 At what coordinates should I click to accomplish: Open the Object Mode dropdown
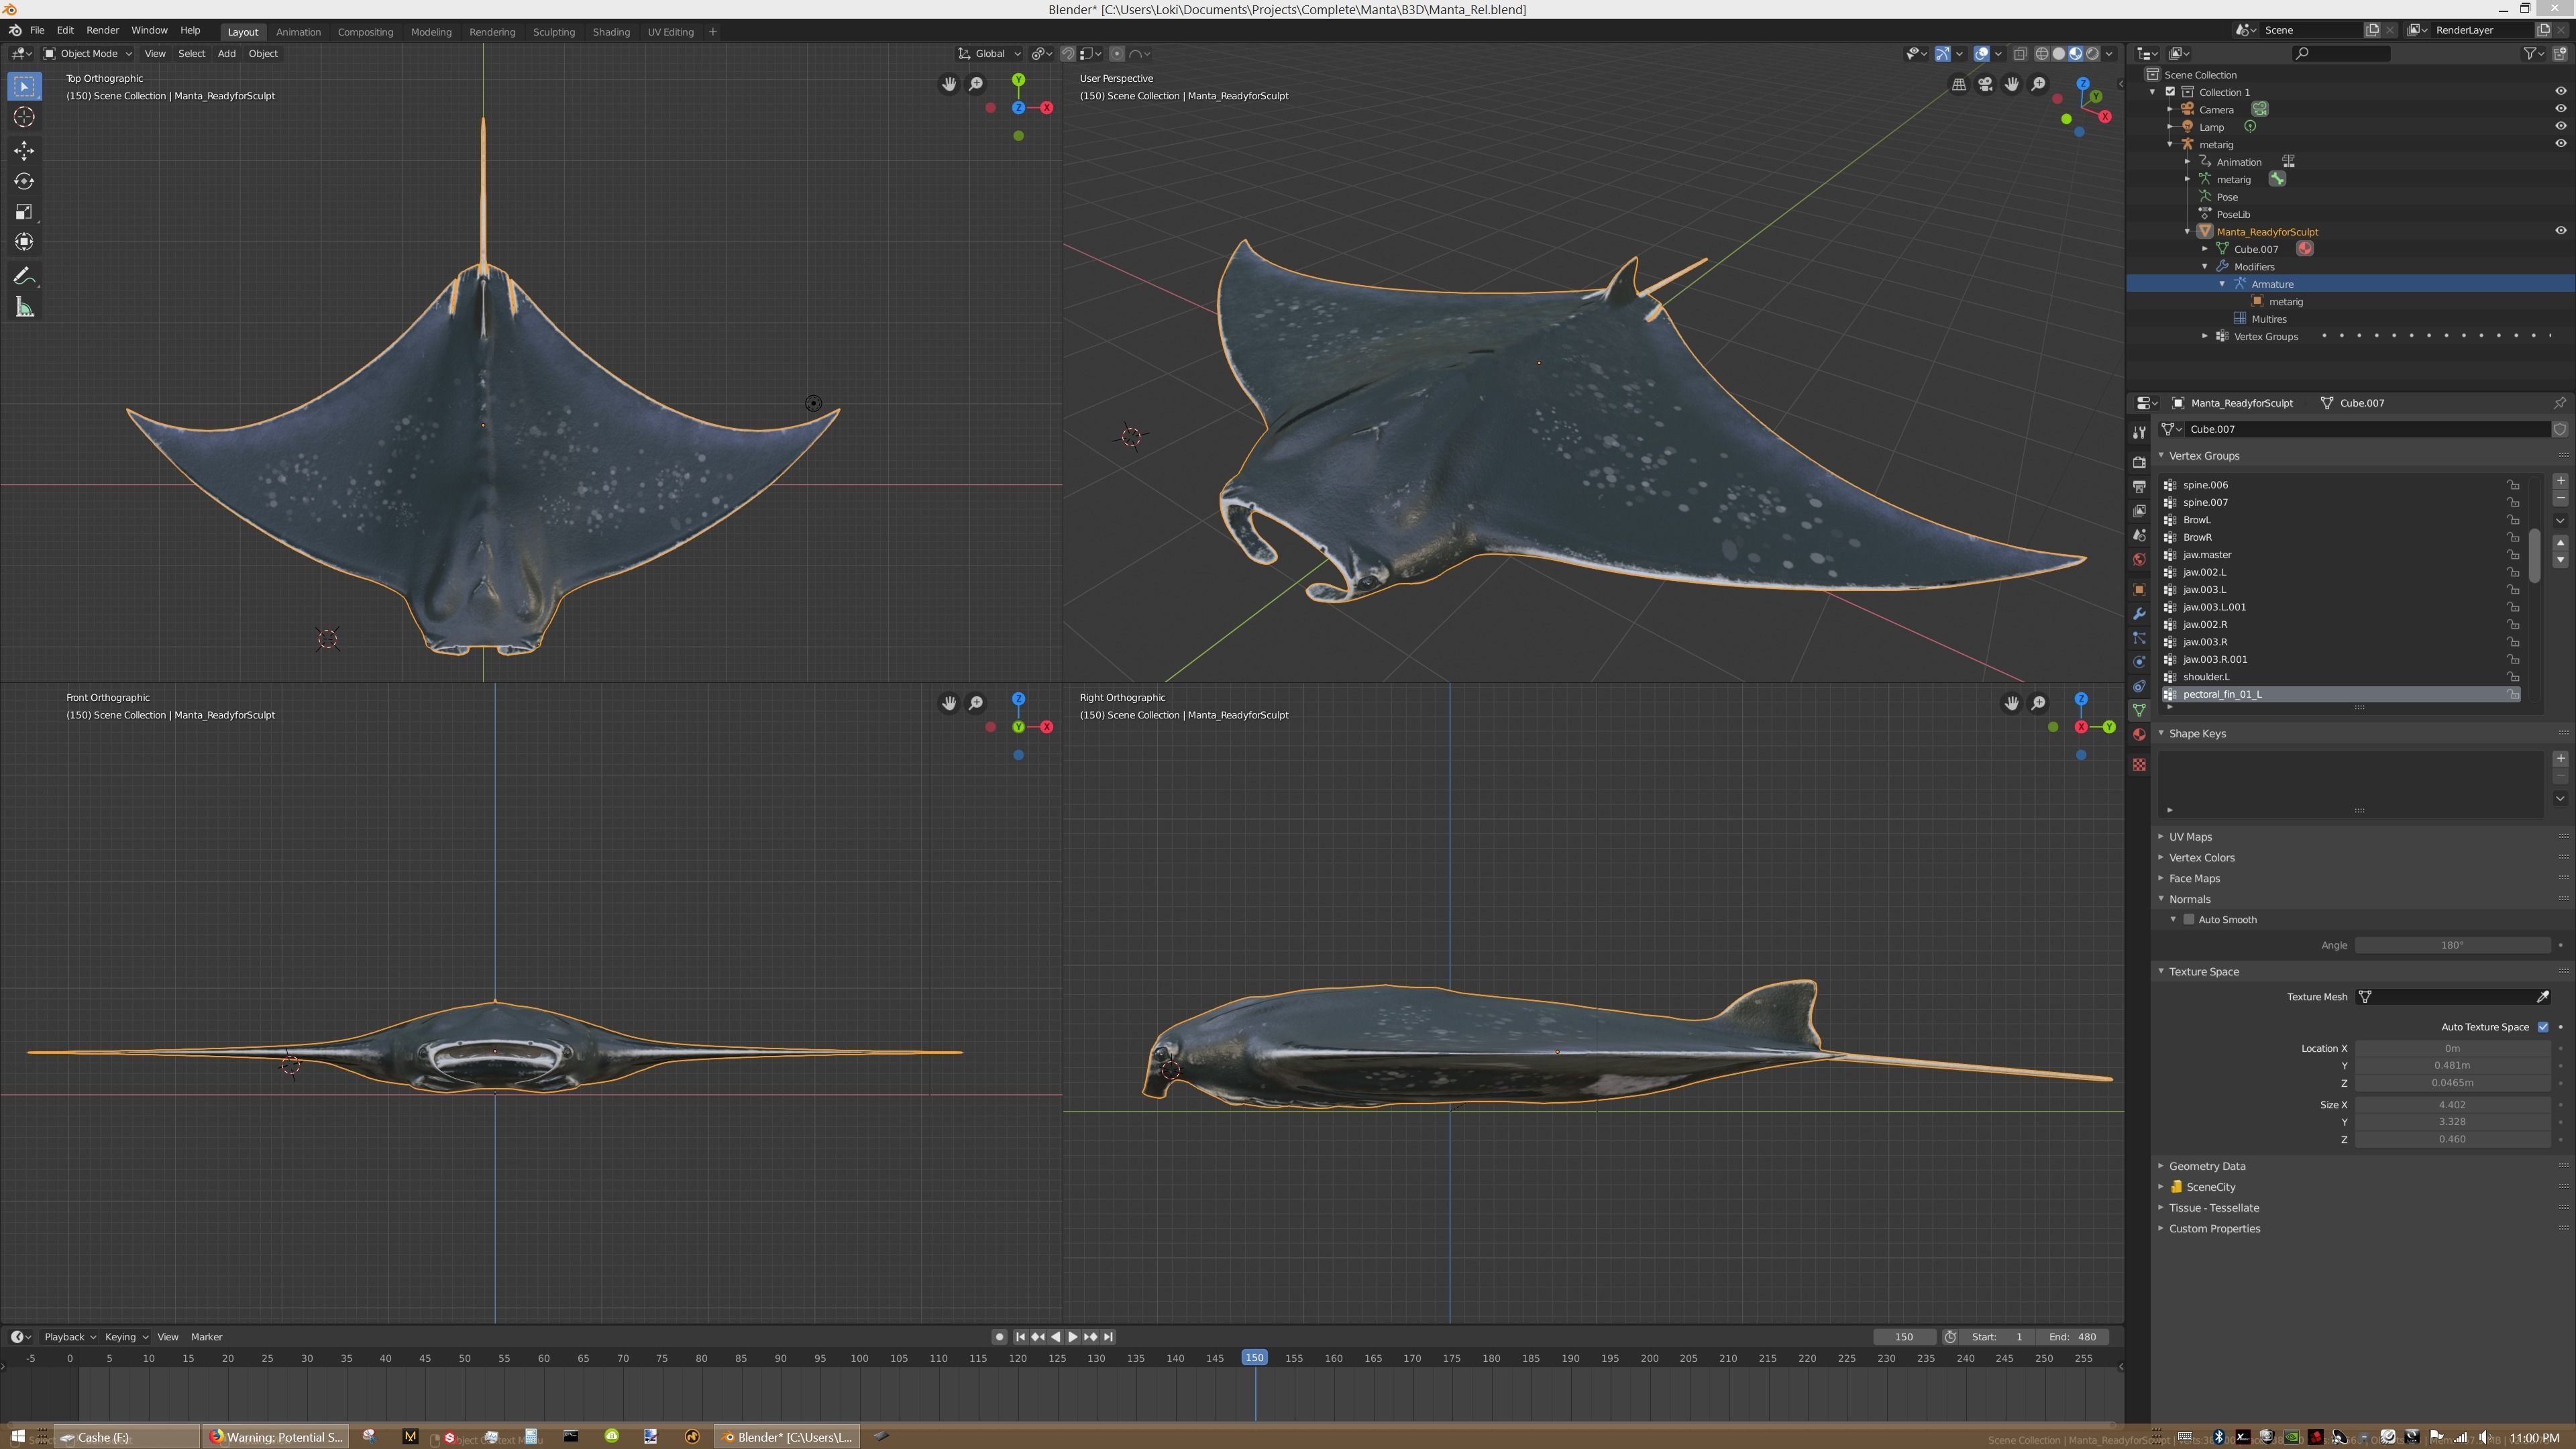pyautogui.click(x=87, y=54)
